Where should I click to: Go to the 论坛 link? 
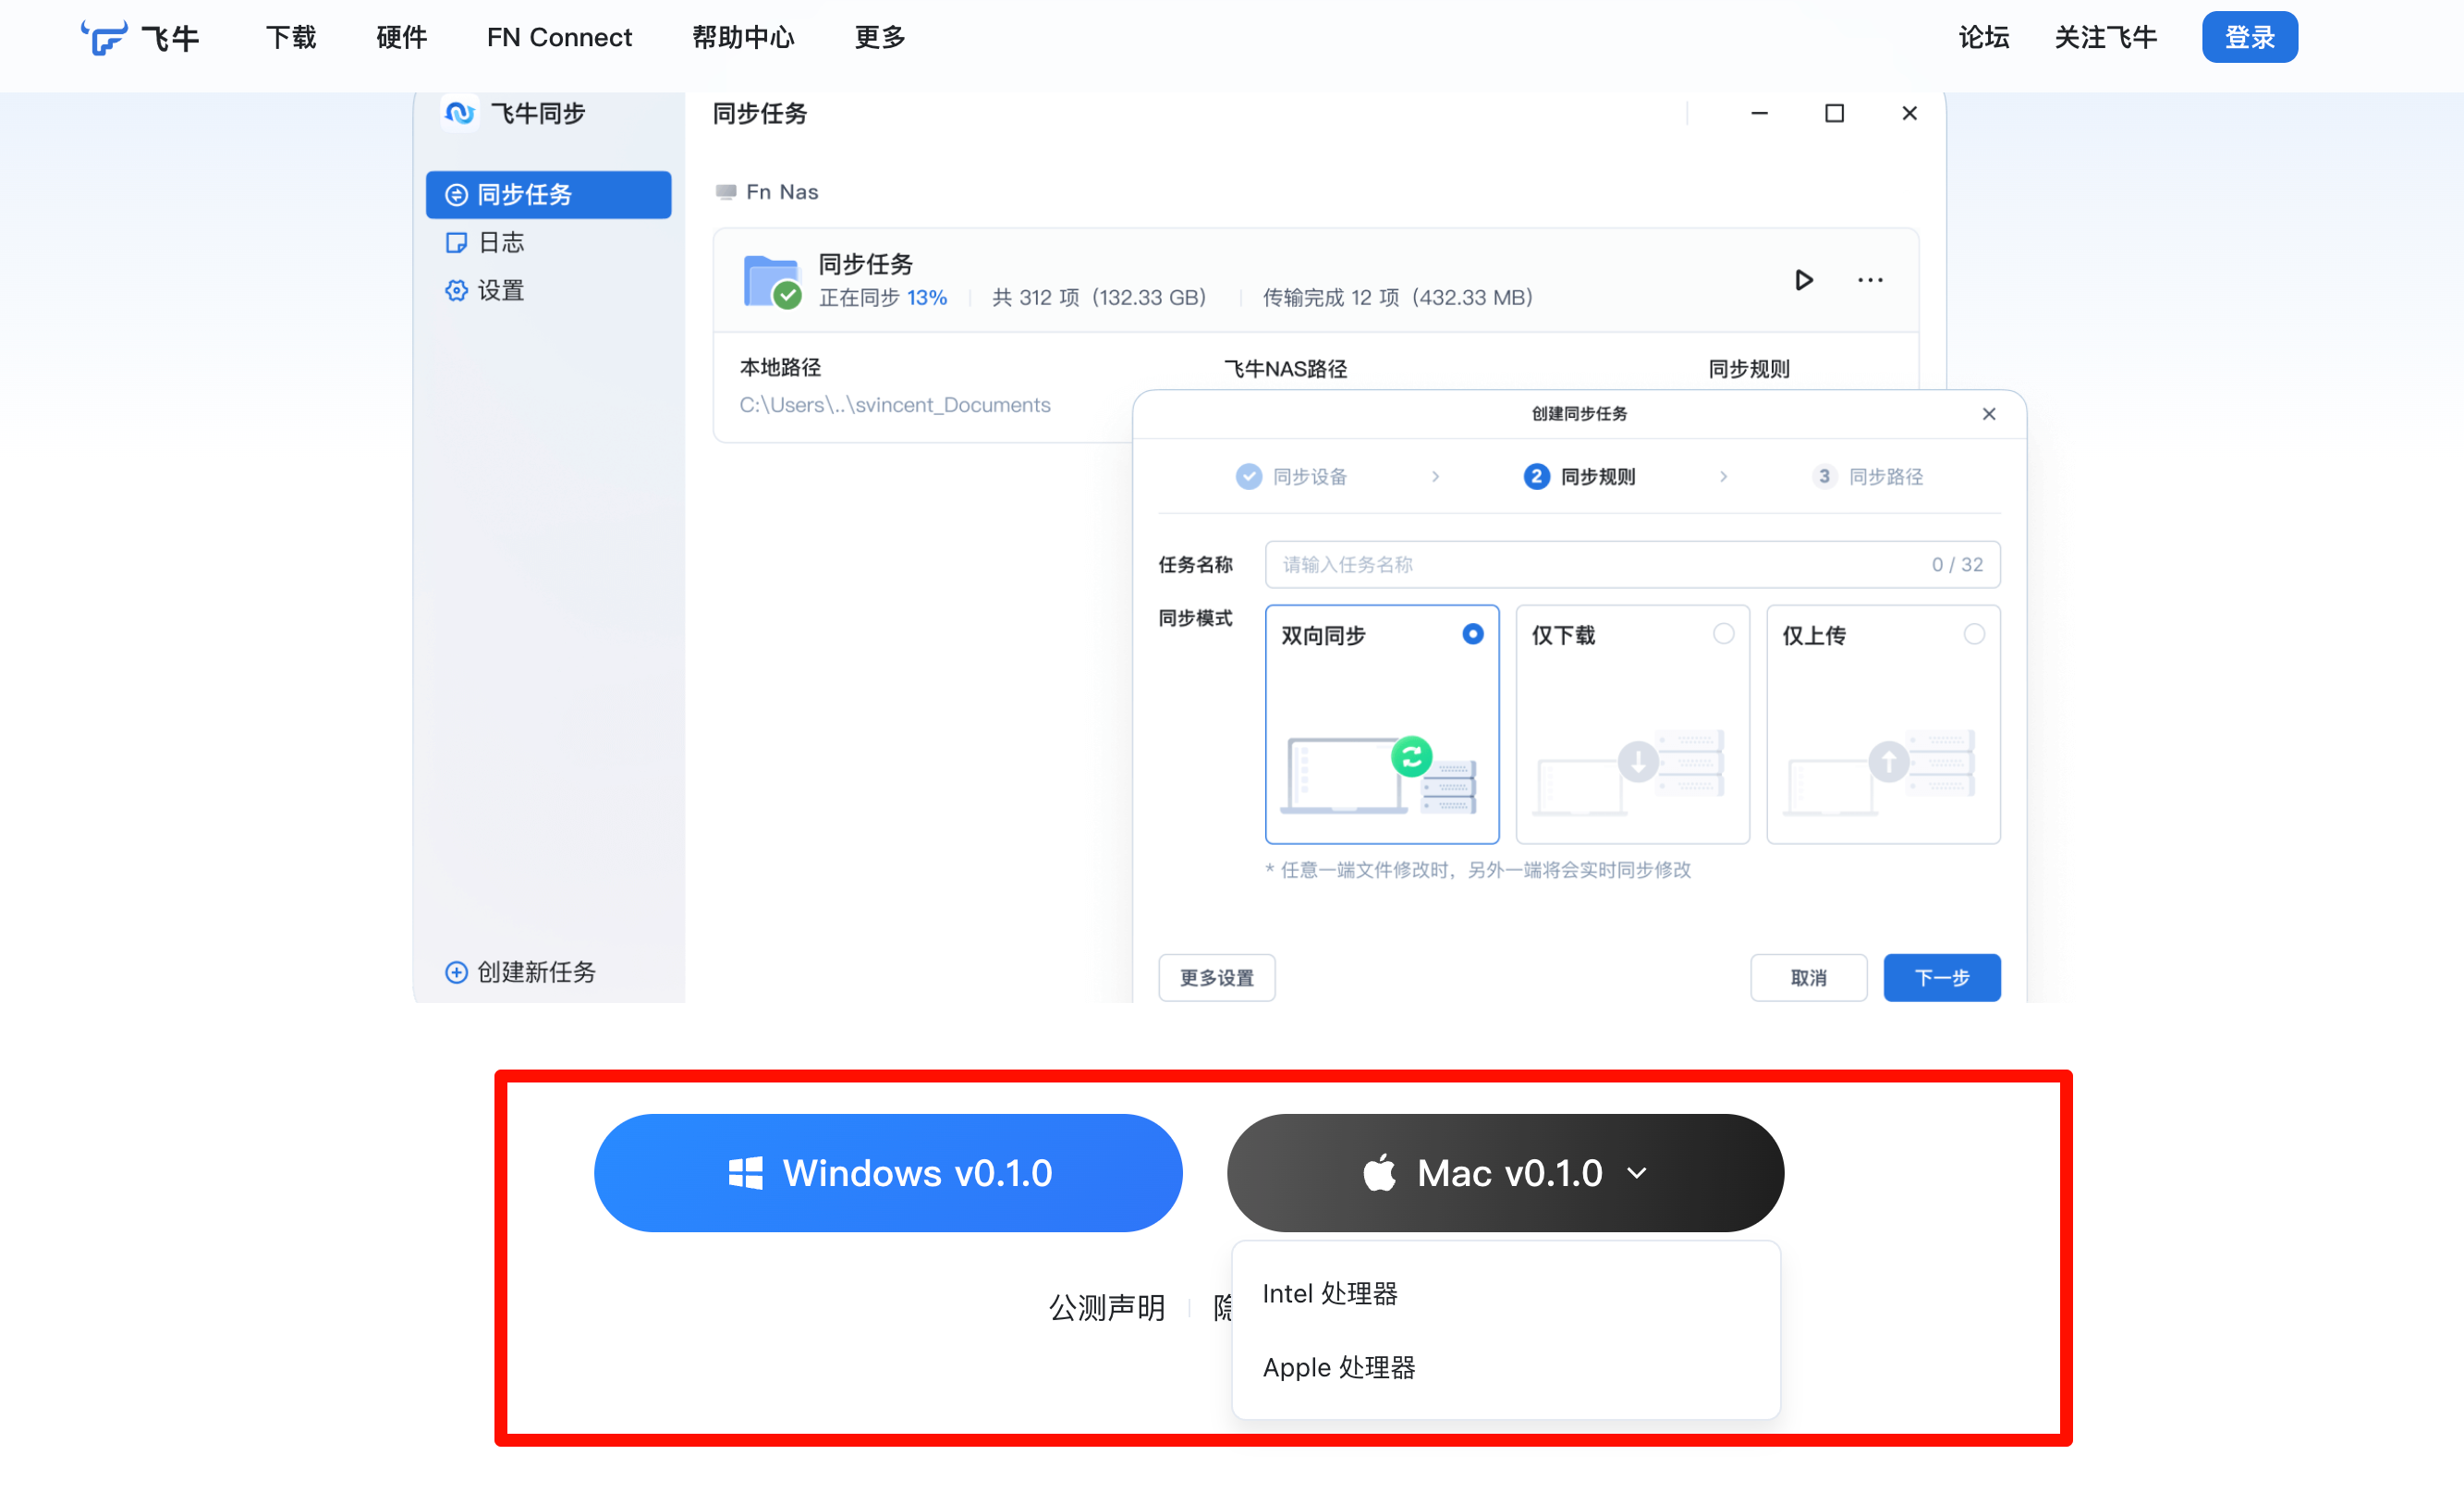coord(1984,38)
